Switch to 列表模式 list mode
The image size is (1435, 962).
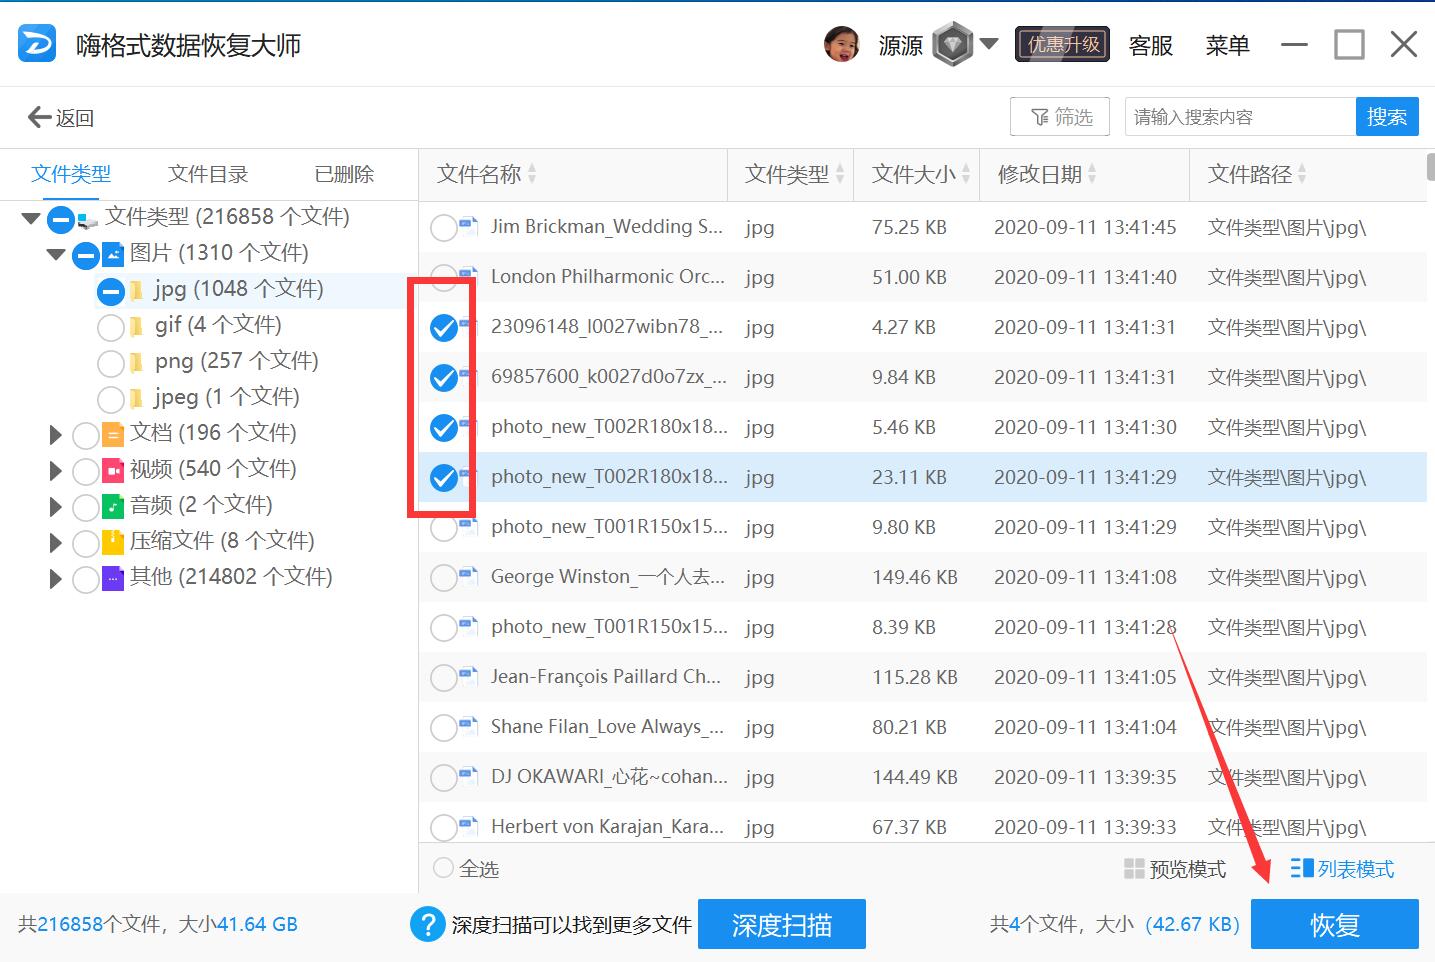pos(1342,869)
